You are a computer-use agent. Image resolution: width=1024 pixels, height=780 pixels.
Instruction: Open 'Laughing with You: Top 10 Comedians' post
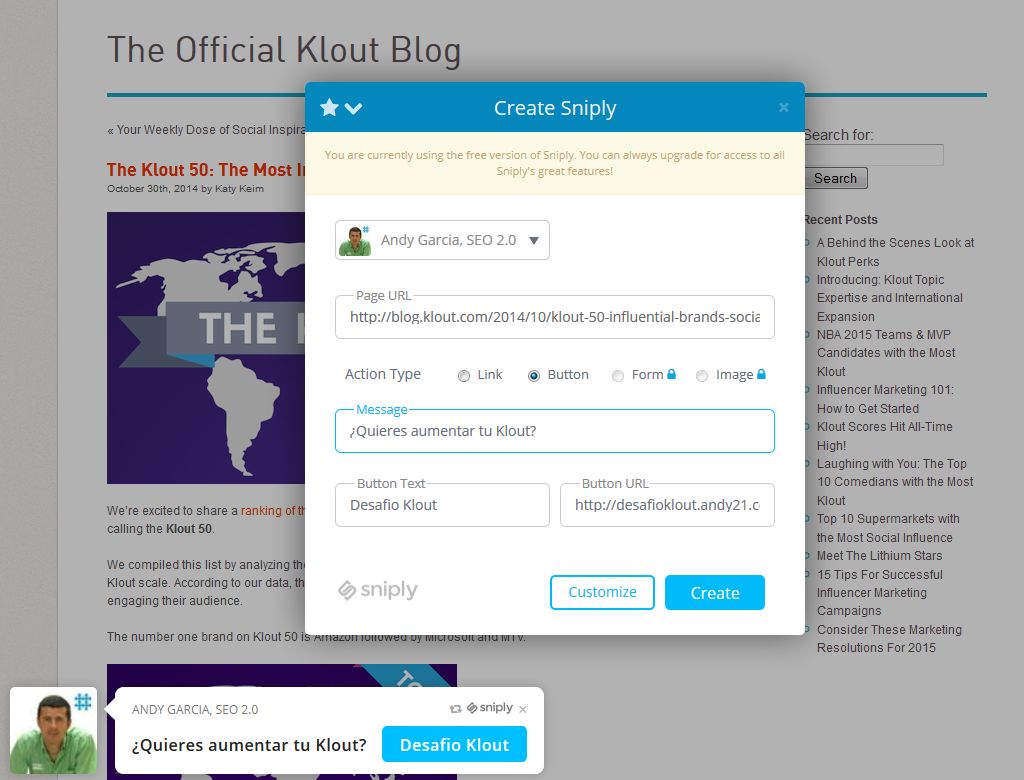coord(895,482)
